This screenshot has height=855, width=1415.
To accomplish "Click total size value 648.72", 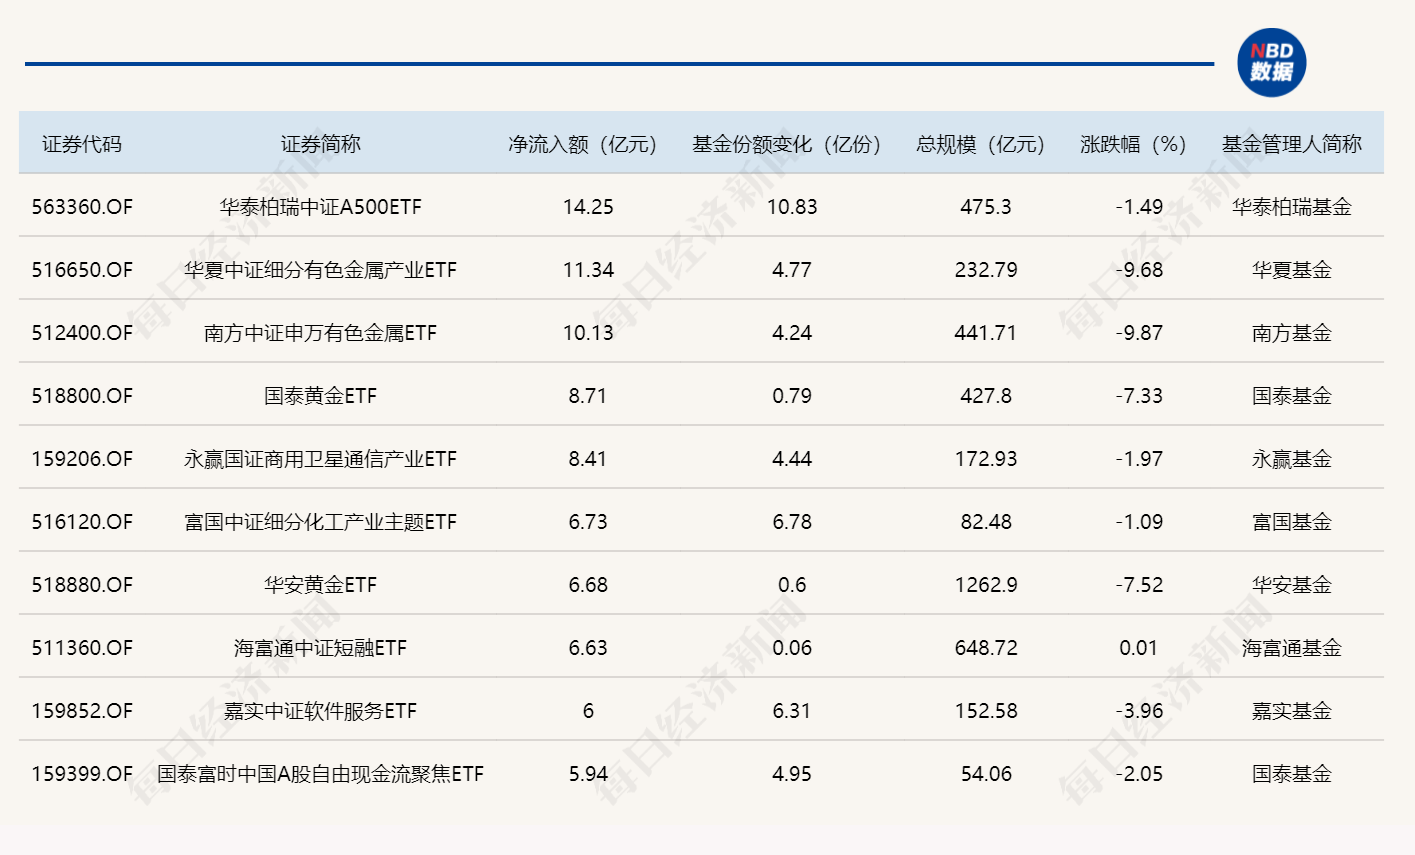I will pos(986,648).
